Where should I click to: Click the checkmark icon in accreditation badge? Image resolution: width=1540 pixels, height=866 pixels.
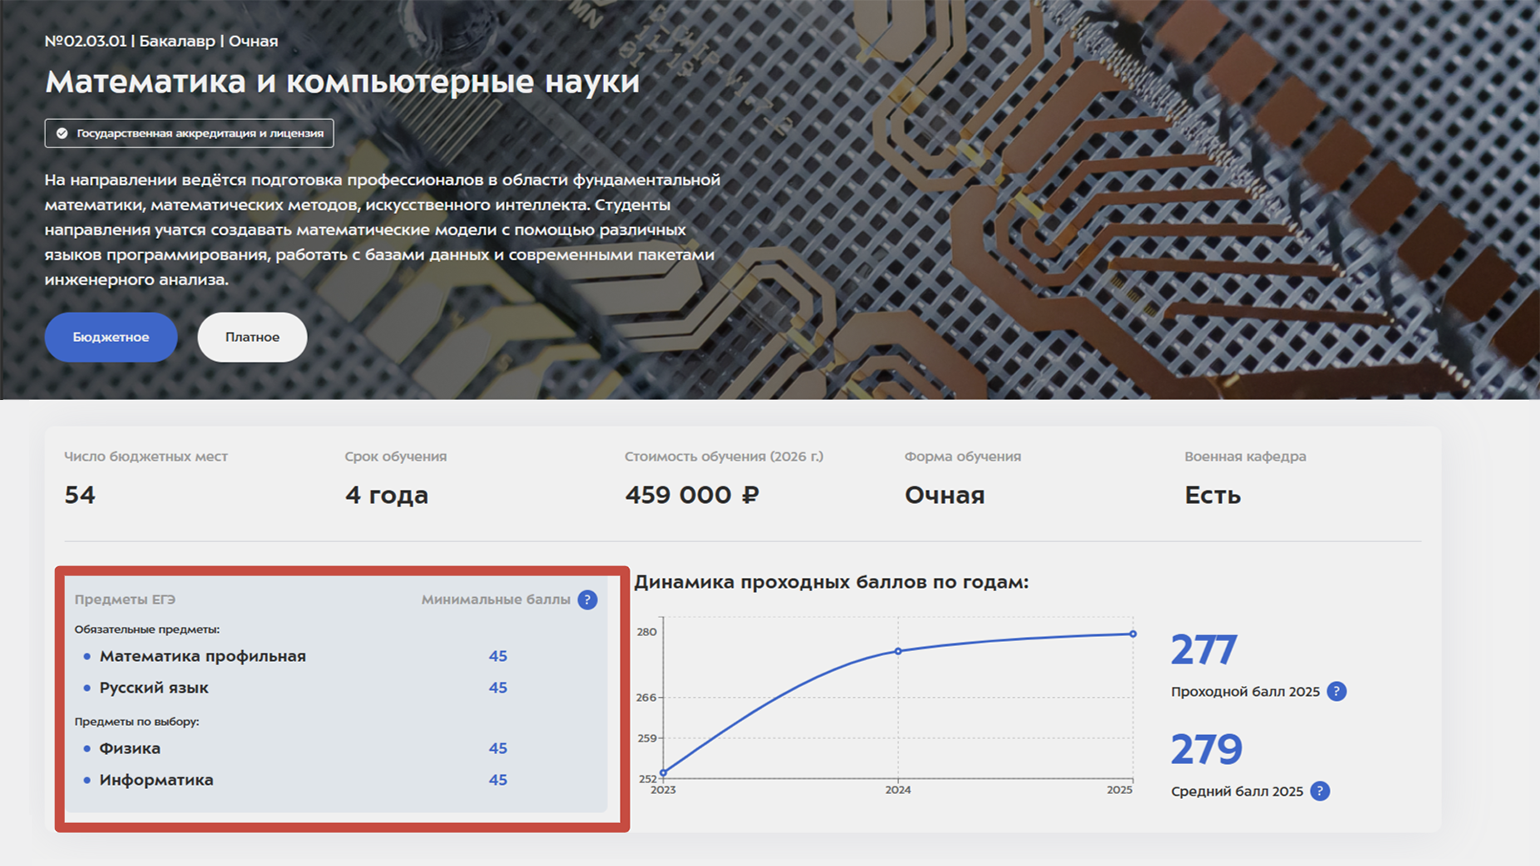point(62,133)
